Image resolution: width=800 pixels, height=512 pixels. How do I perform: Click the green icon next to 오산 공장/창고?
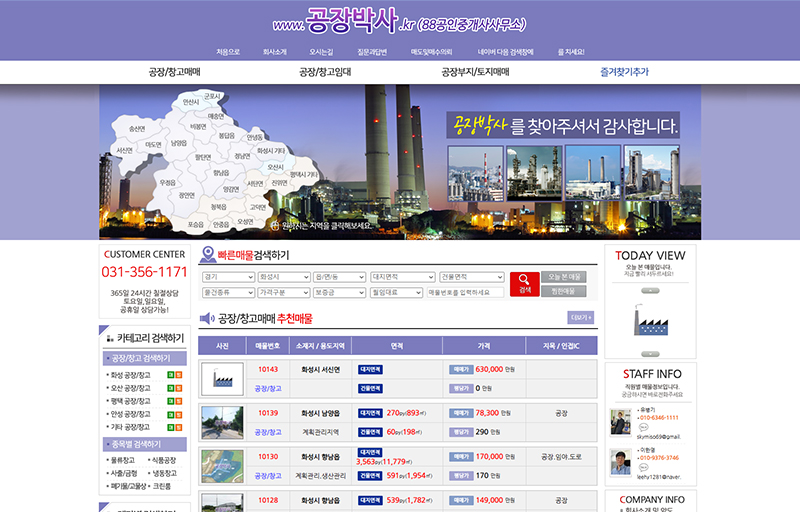pyautogui.click(x=171, y=388)
